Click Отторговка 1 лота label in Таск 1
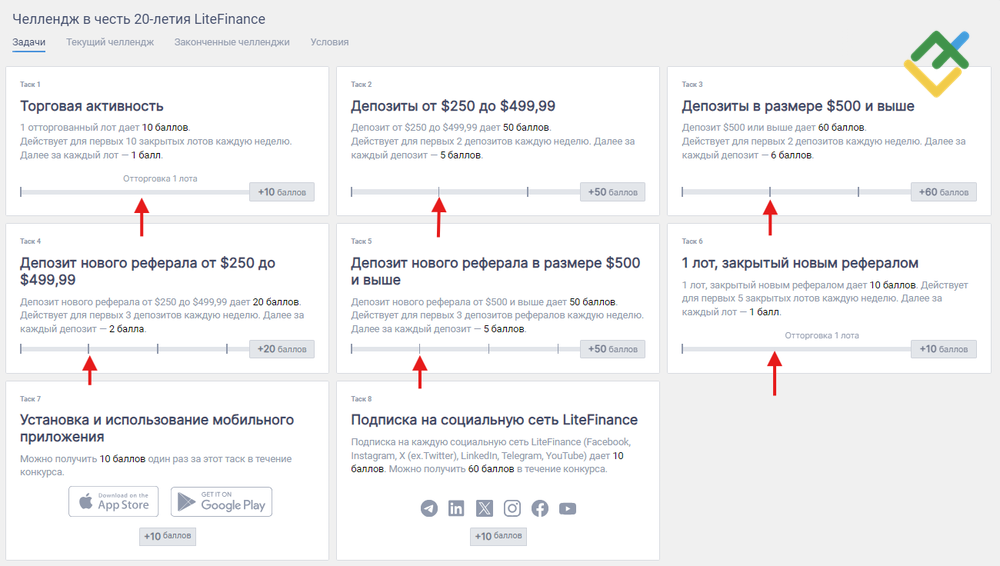Screen dimensions: 1000x566 [x=160, y=179]
